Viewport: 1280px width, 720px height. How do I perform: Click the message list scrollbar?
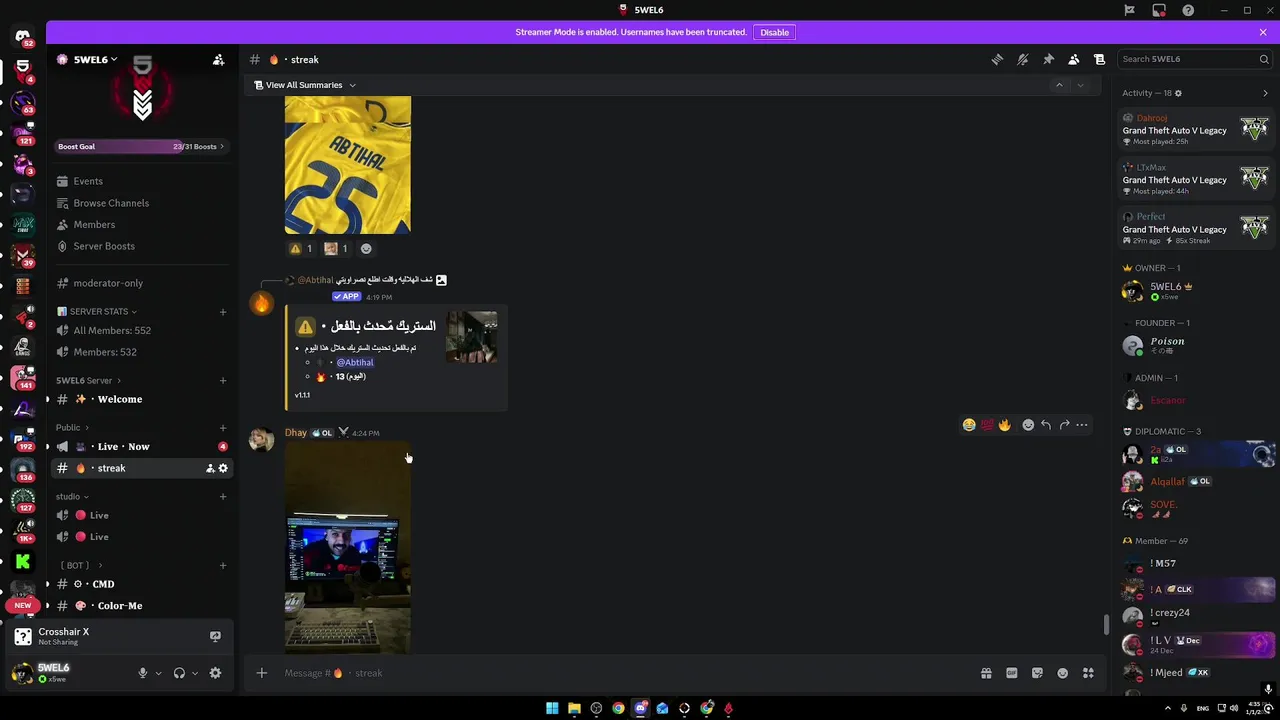(1106, 624)
